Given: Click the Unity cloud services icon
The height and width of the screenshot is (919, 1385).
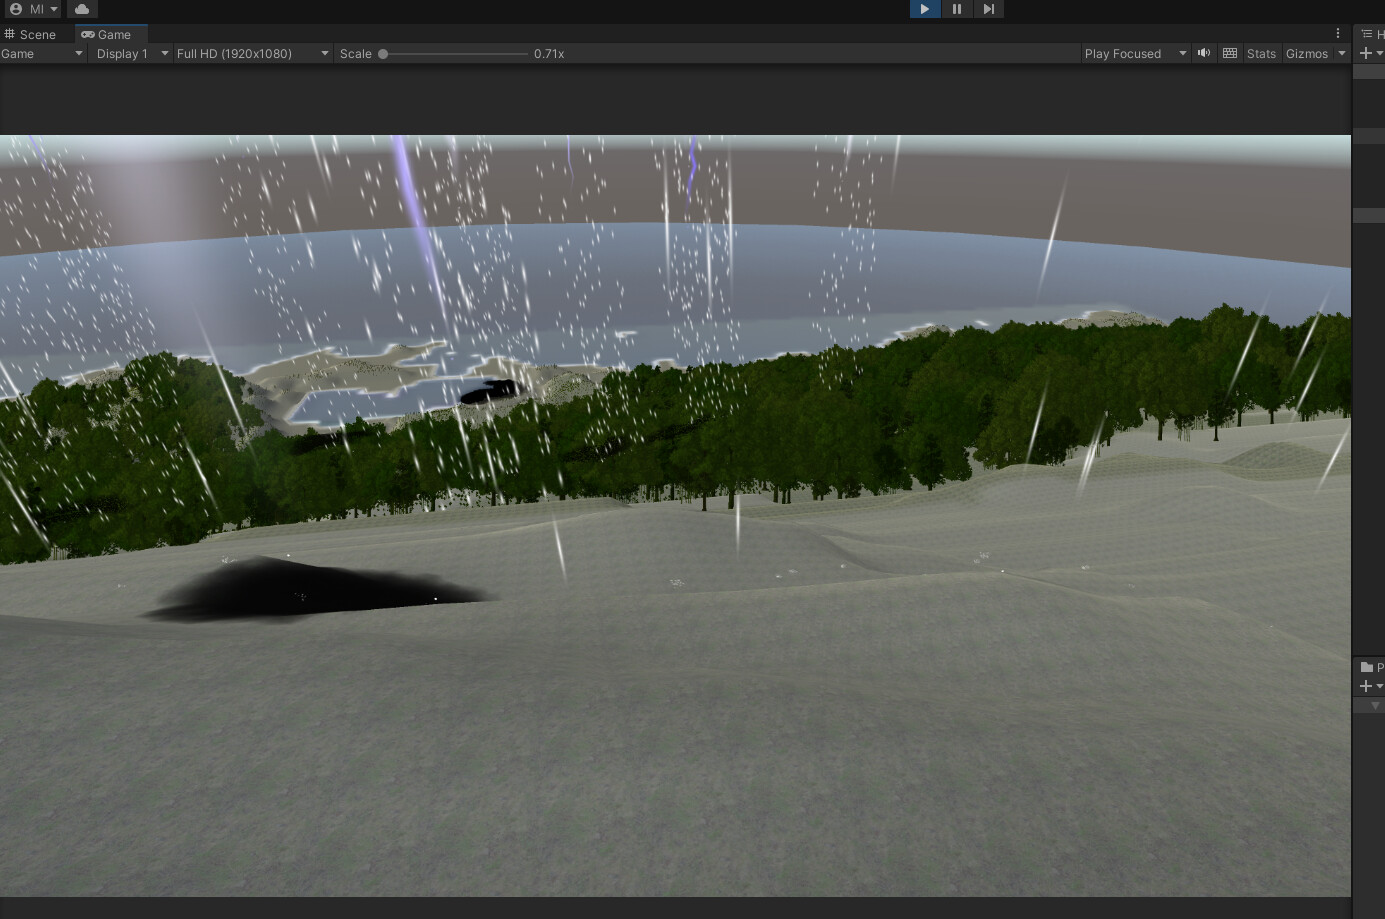Looking at the screenshot, I should 81,9.
